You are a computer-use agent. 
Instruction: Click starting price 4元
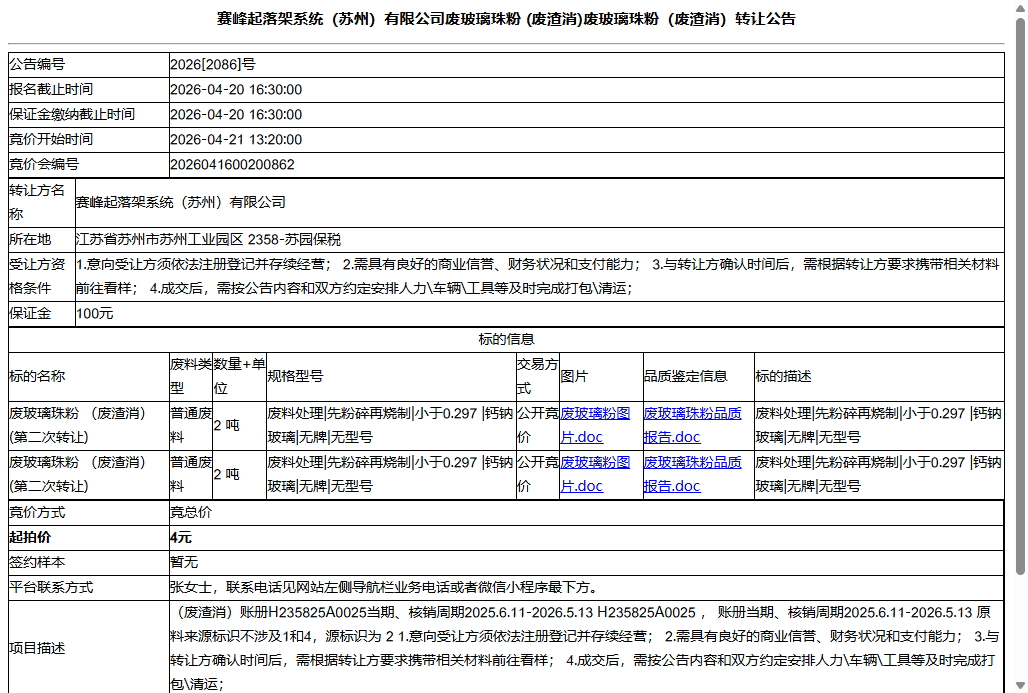coord(181,538)
